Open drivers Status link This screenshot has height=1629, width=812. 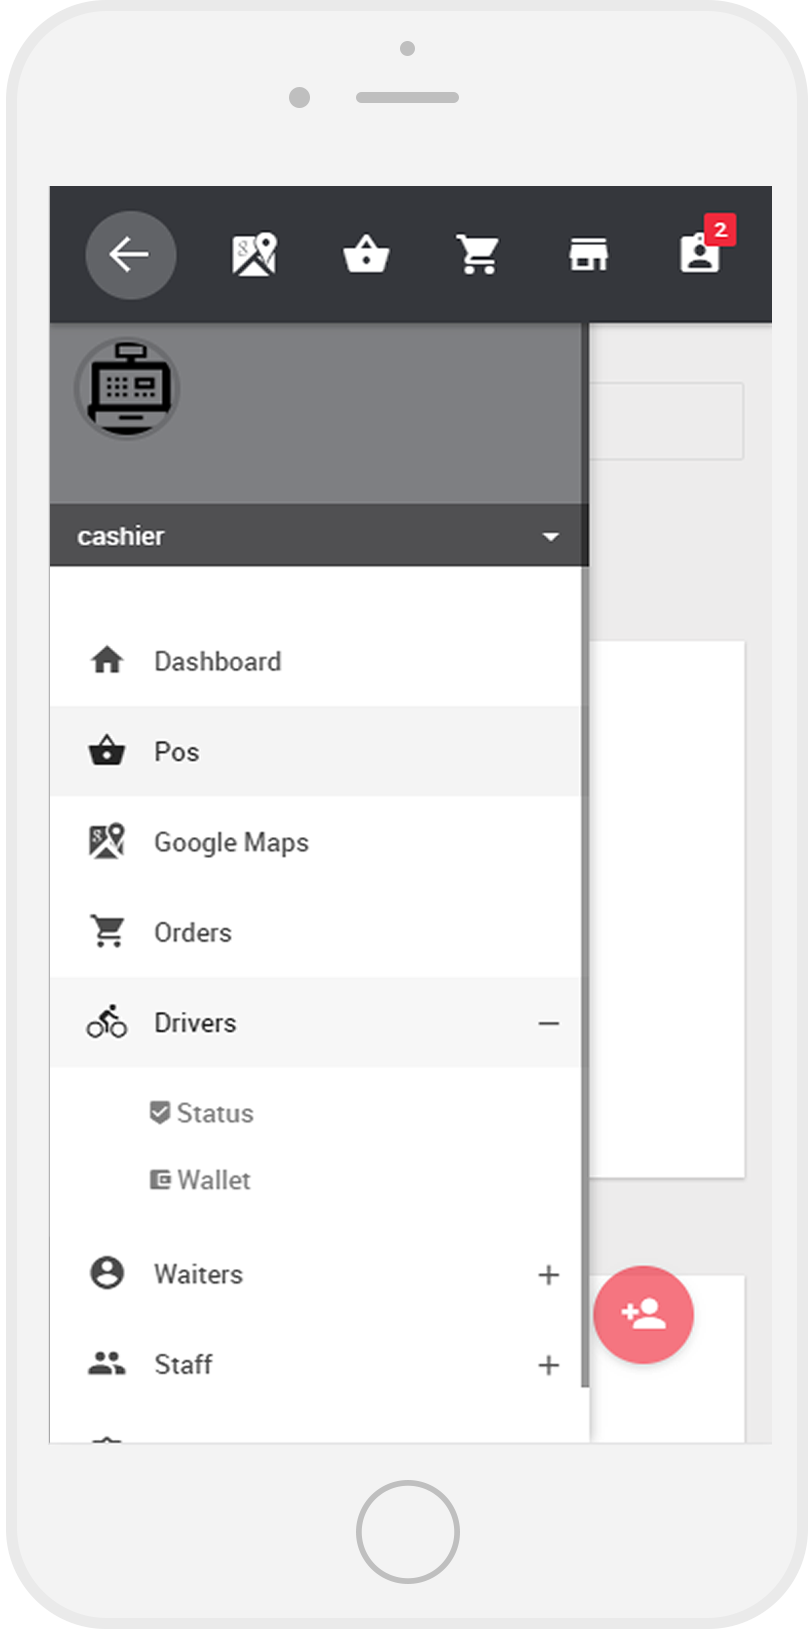point(214,1114)
